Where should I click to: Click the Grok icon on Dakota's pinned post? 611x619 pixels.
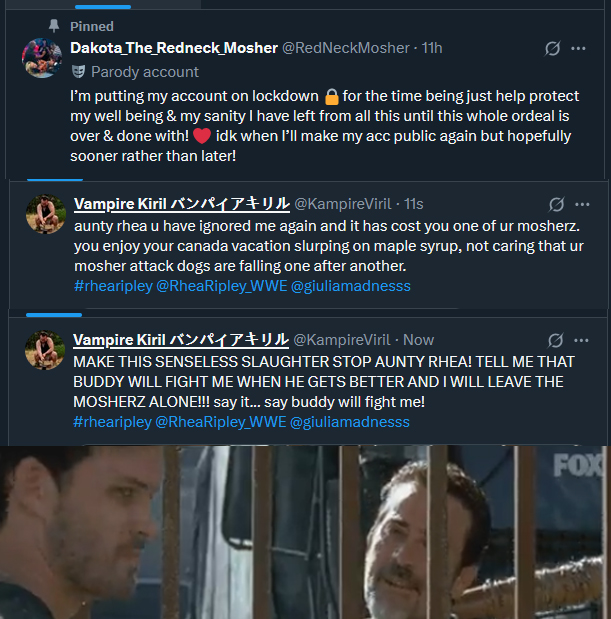[552, 49]
